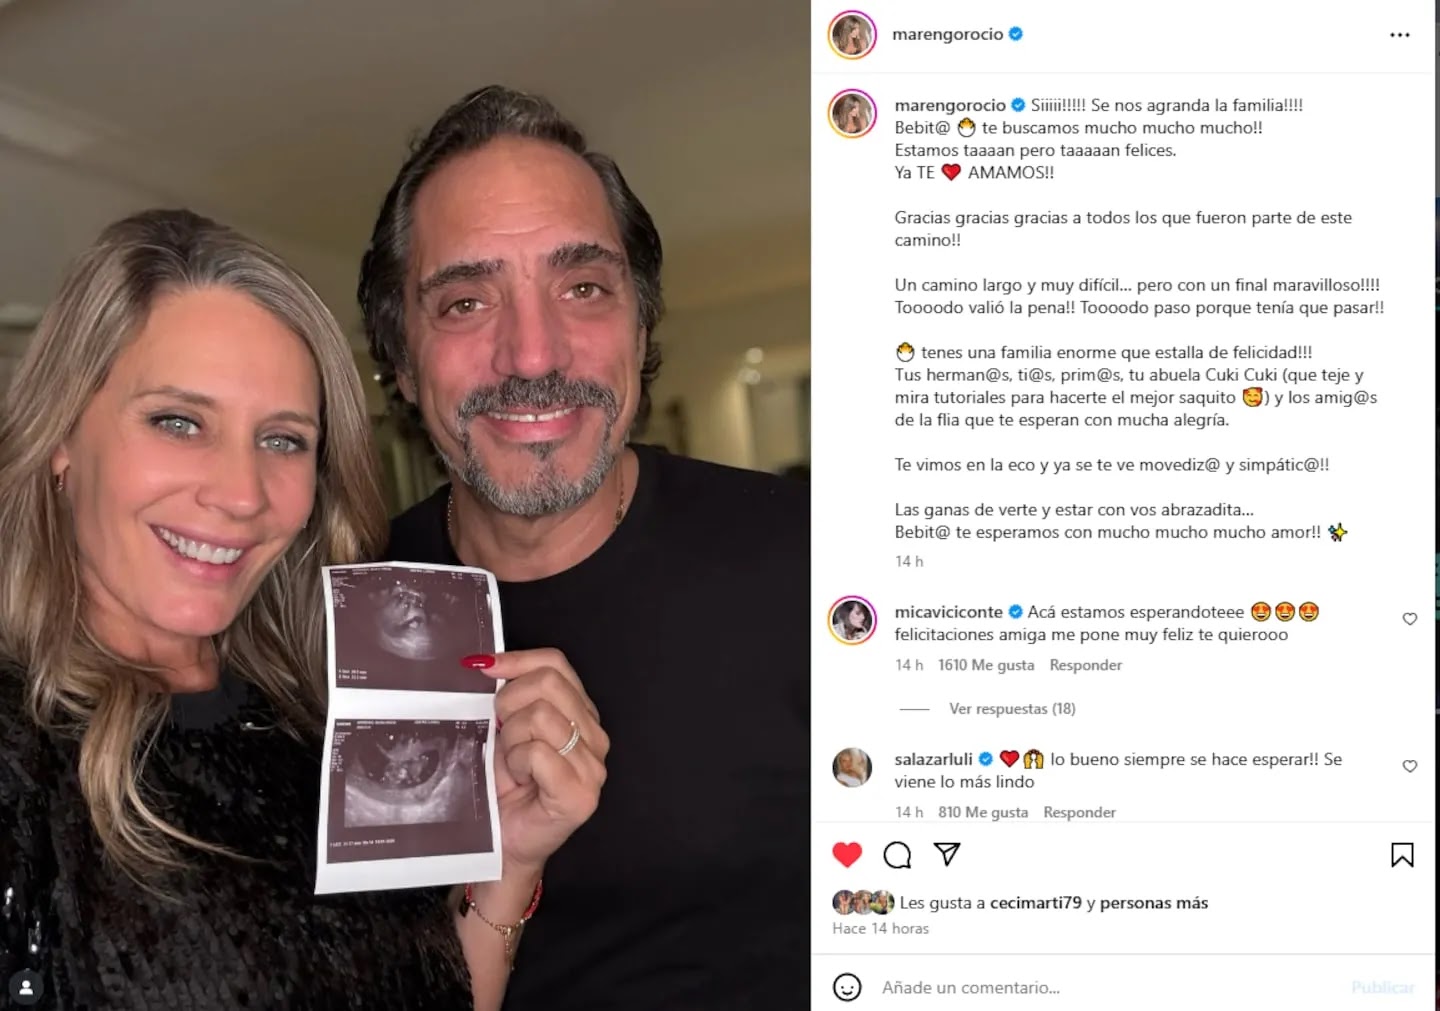Show tagged people icon on photo
This screenshot has width=1440, height=1011.
26,987
